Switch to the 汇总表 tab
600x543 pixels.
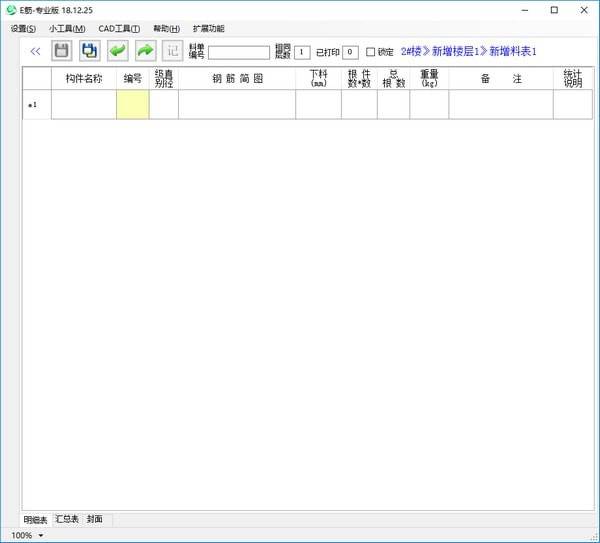[67, 520]
